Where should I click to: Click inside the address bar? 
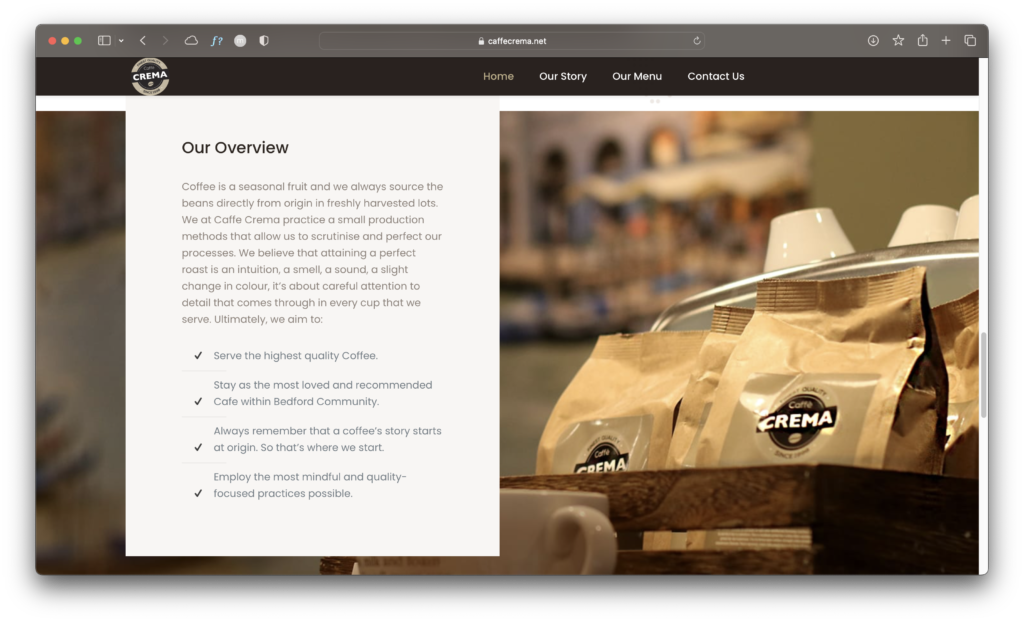512,40
